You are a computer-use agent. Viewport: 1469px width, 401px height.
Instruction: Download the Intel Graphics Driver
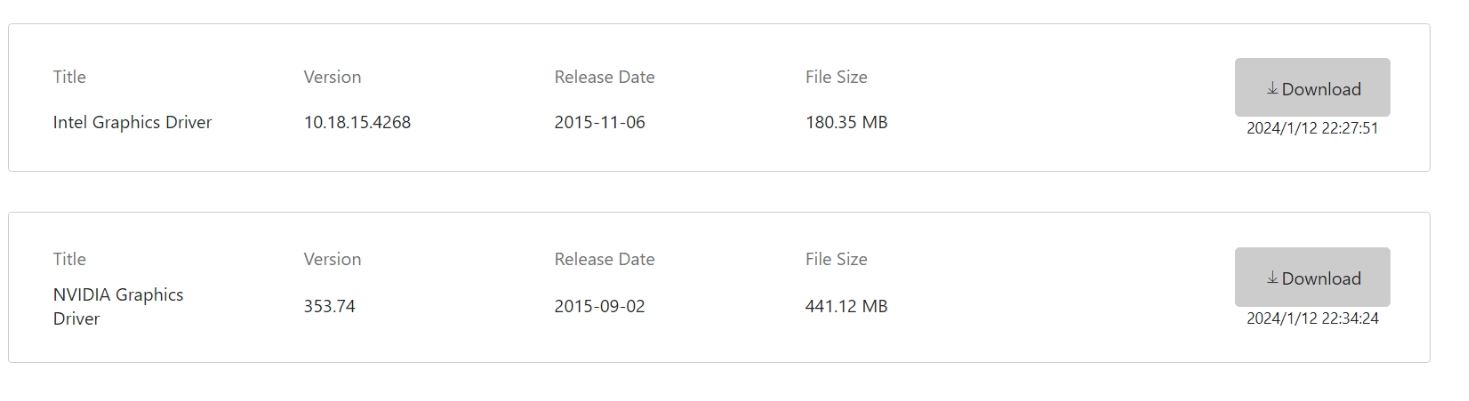coord(1312,88)
